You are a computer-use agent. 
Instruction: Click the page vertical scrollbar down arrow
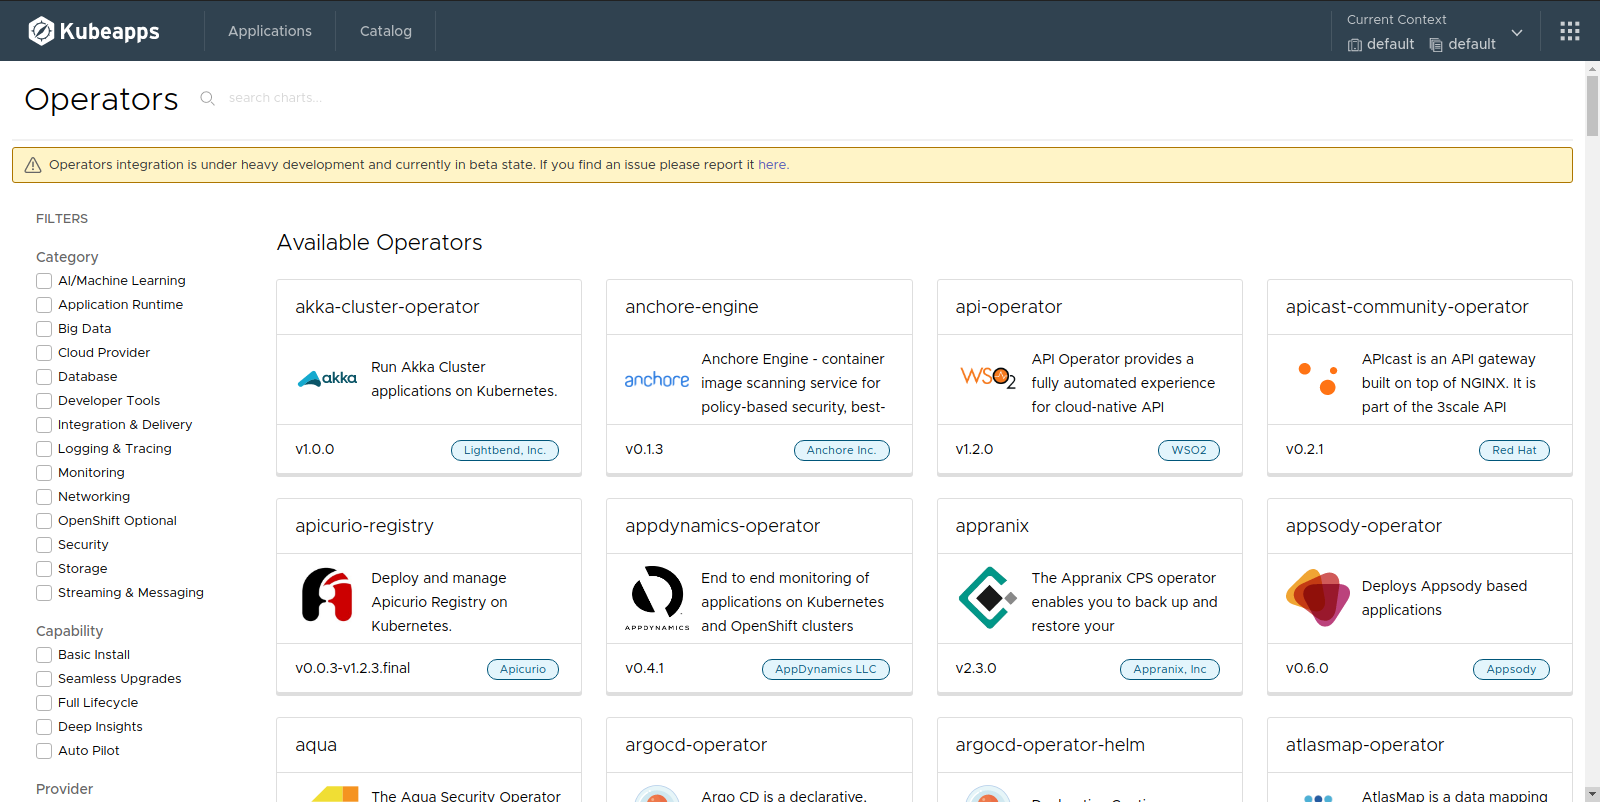point(1592,793)
